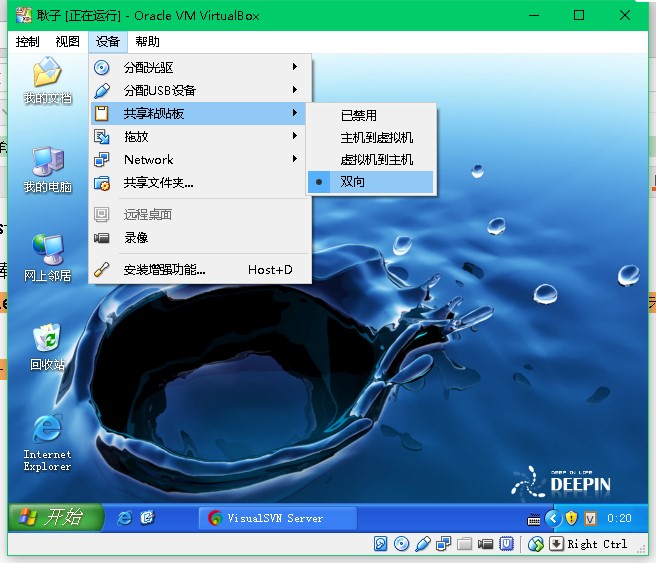Click the security shield tray icon

pos(572,518)
